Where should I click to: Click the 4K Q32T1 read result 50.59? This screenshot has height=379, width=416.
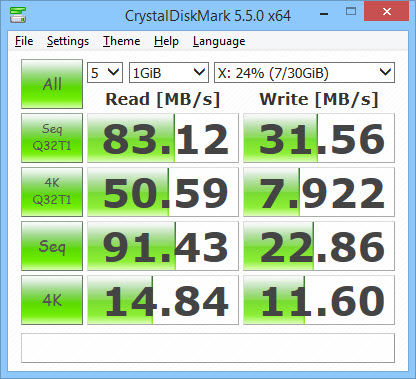tap(163, 192)
